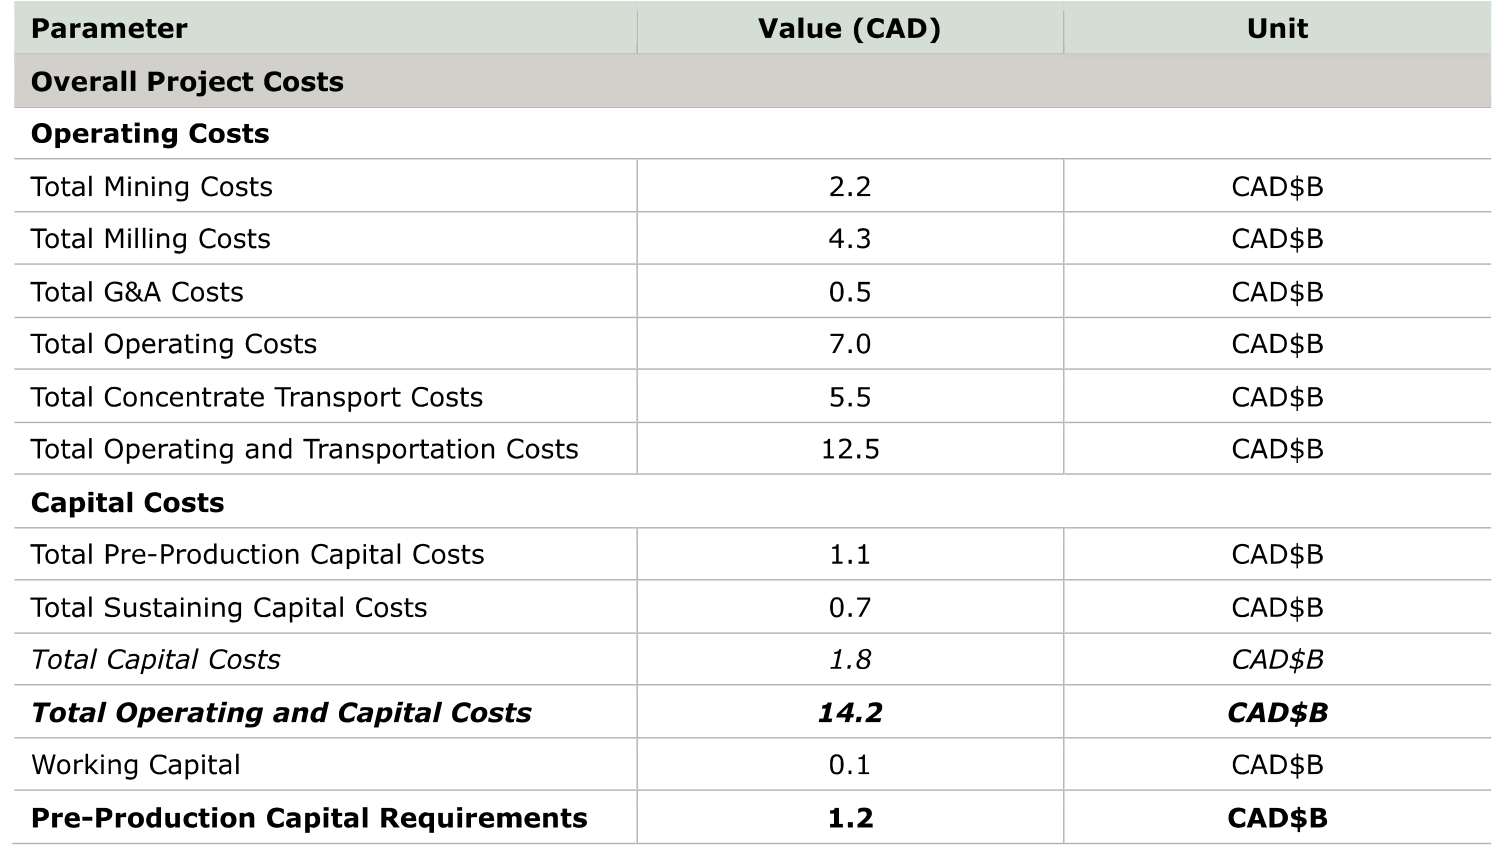Click the bold 14.2 total value

[849, 712]
